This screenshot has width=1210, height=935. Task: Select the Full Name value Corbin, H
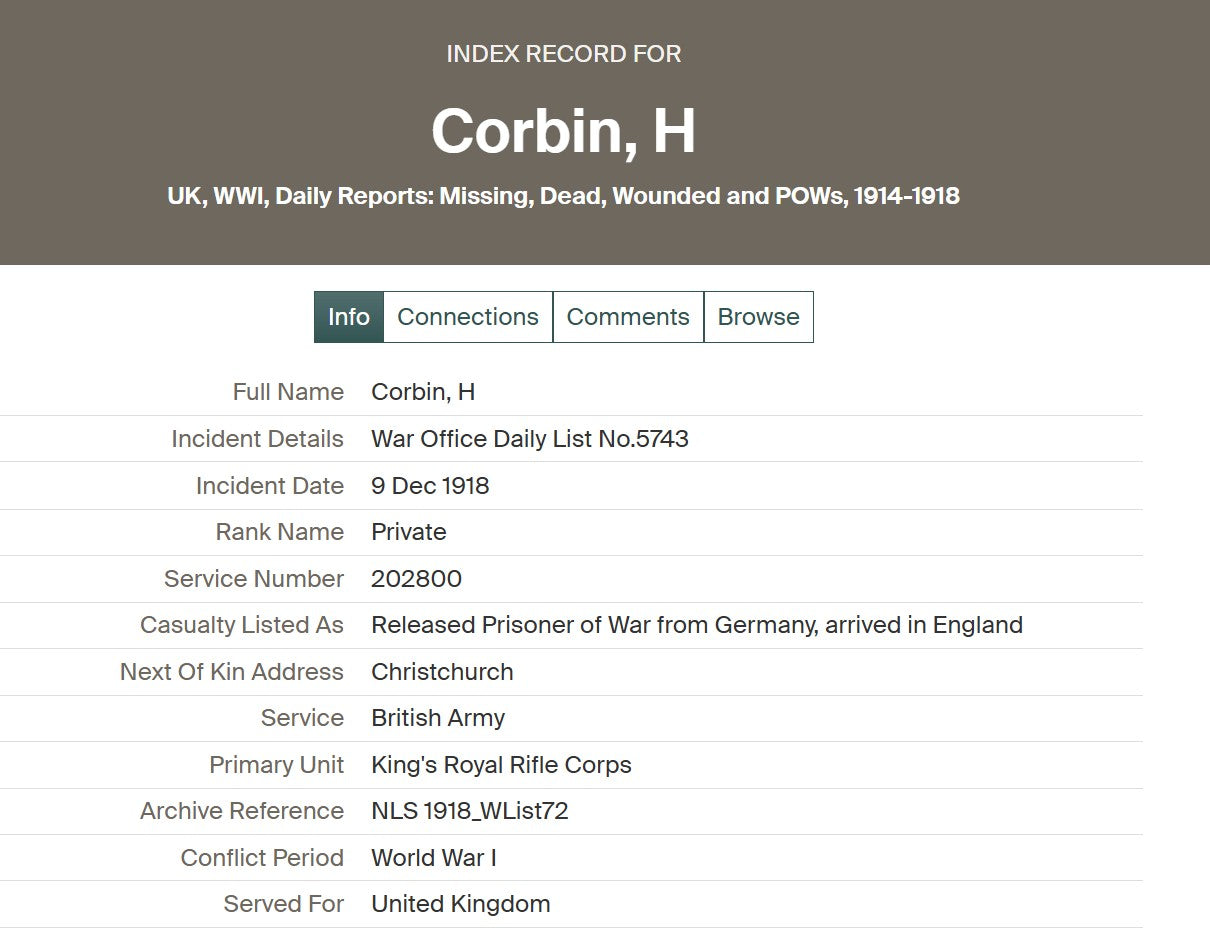(423, 392)
